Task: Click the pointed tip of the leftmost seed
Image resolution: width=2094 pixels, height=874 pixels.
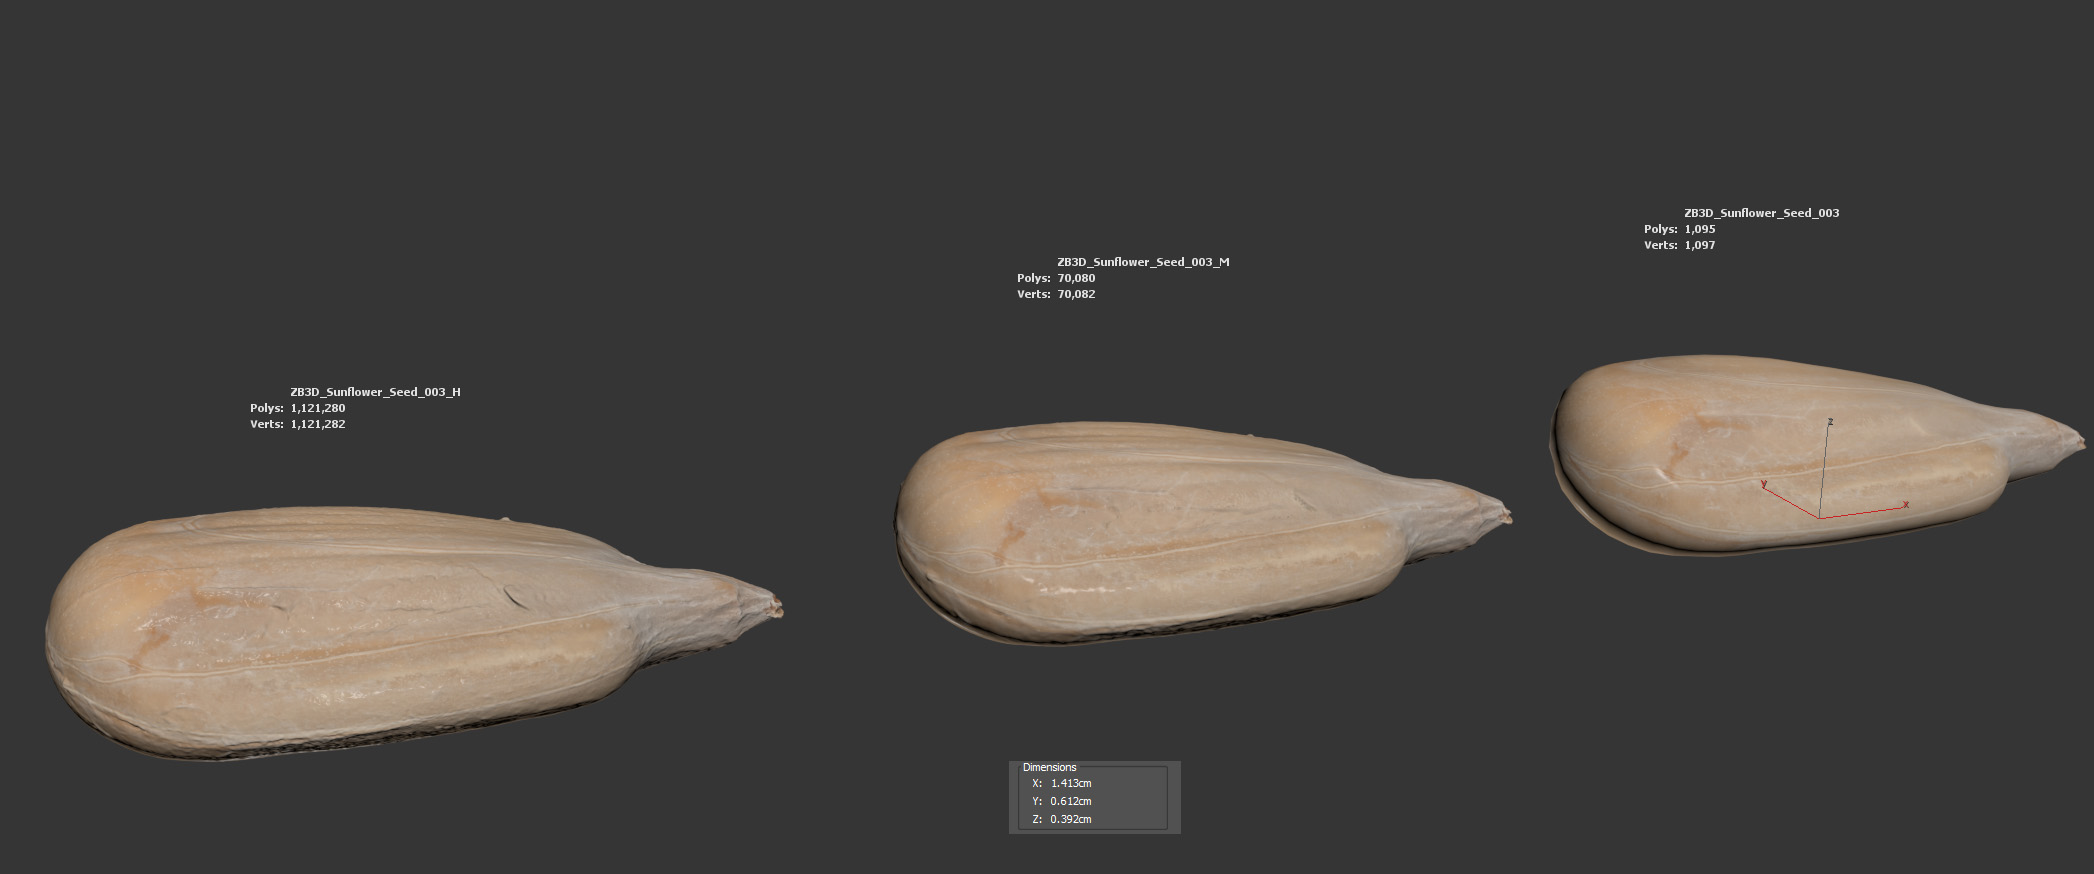Action: 775,605
